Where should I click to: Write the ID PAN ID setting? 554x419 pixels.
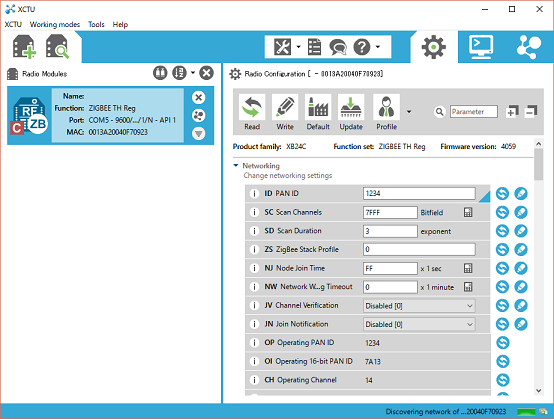521,194
